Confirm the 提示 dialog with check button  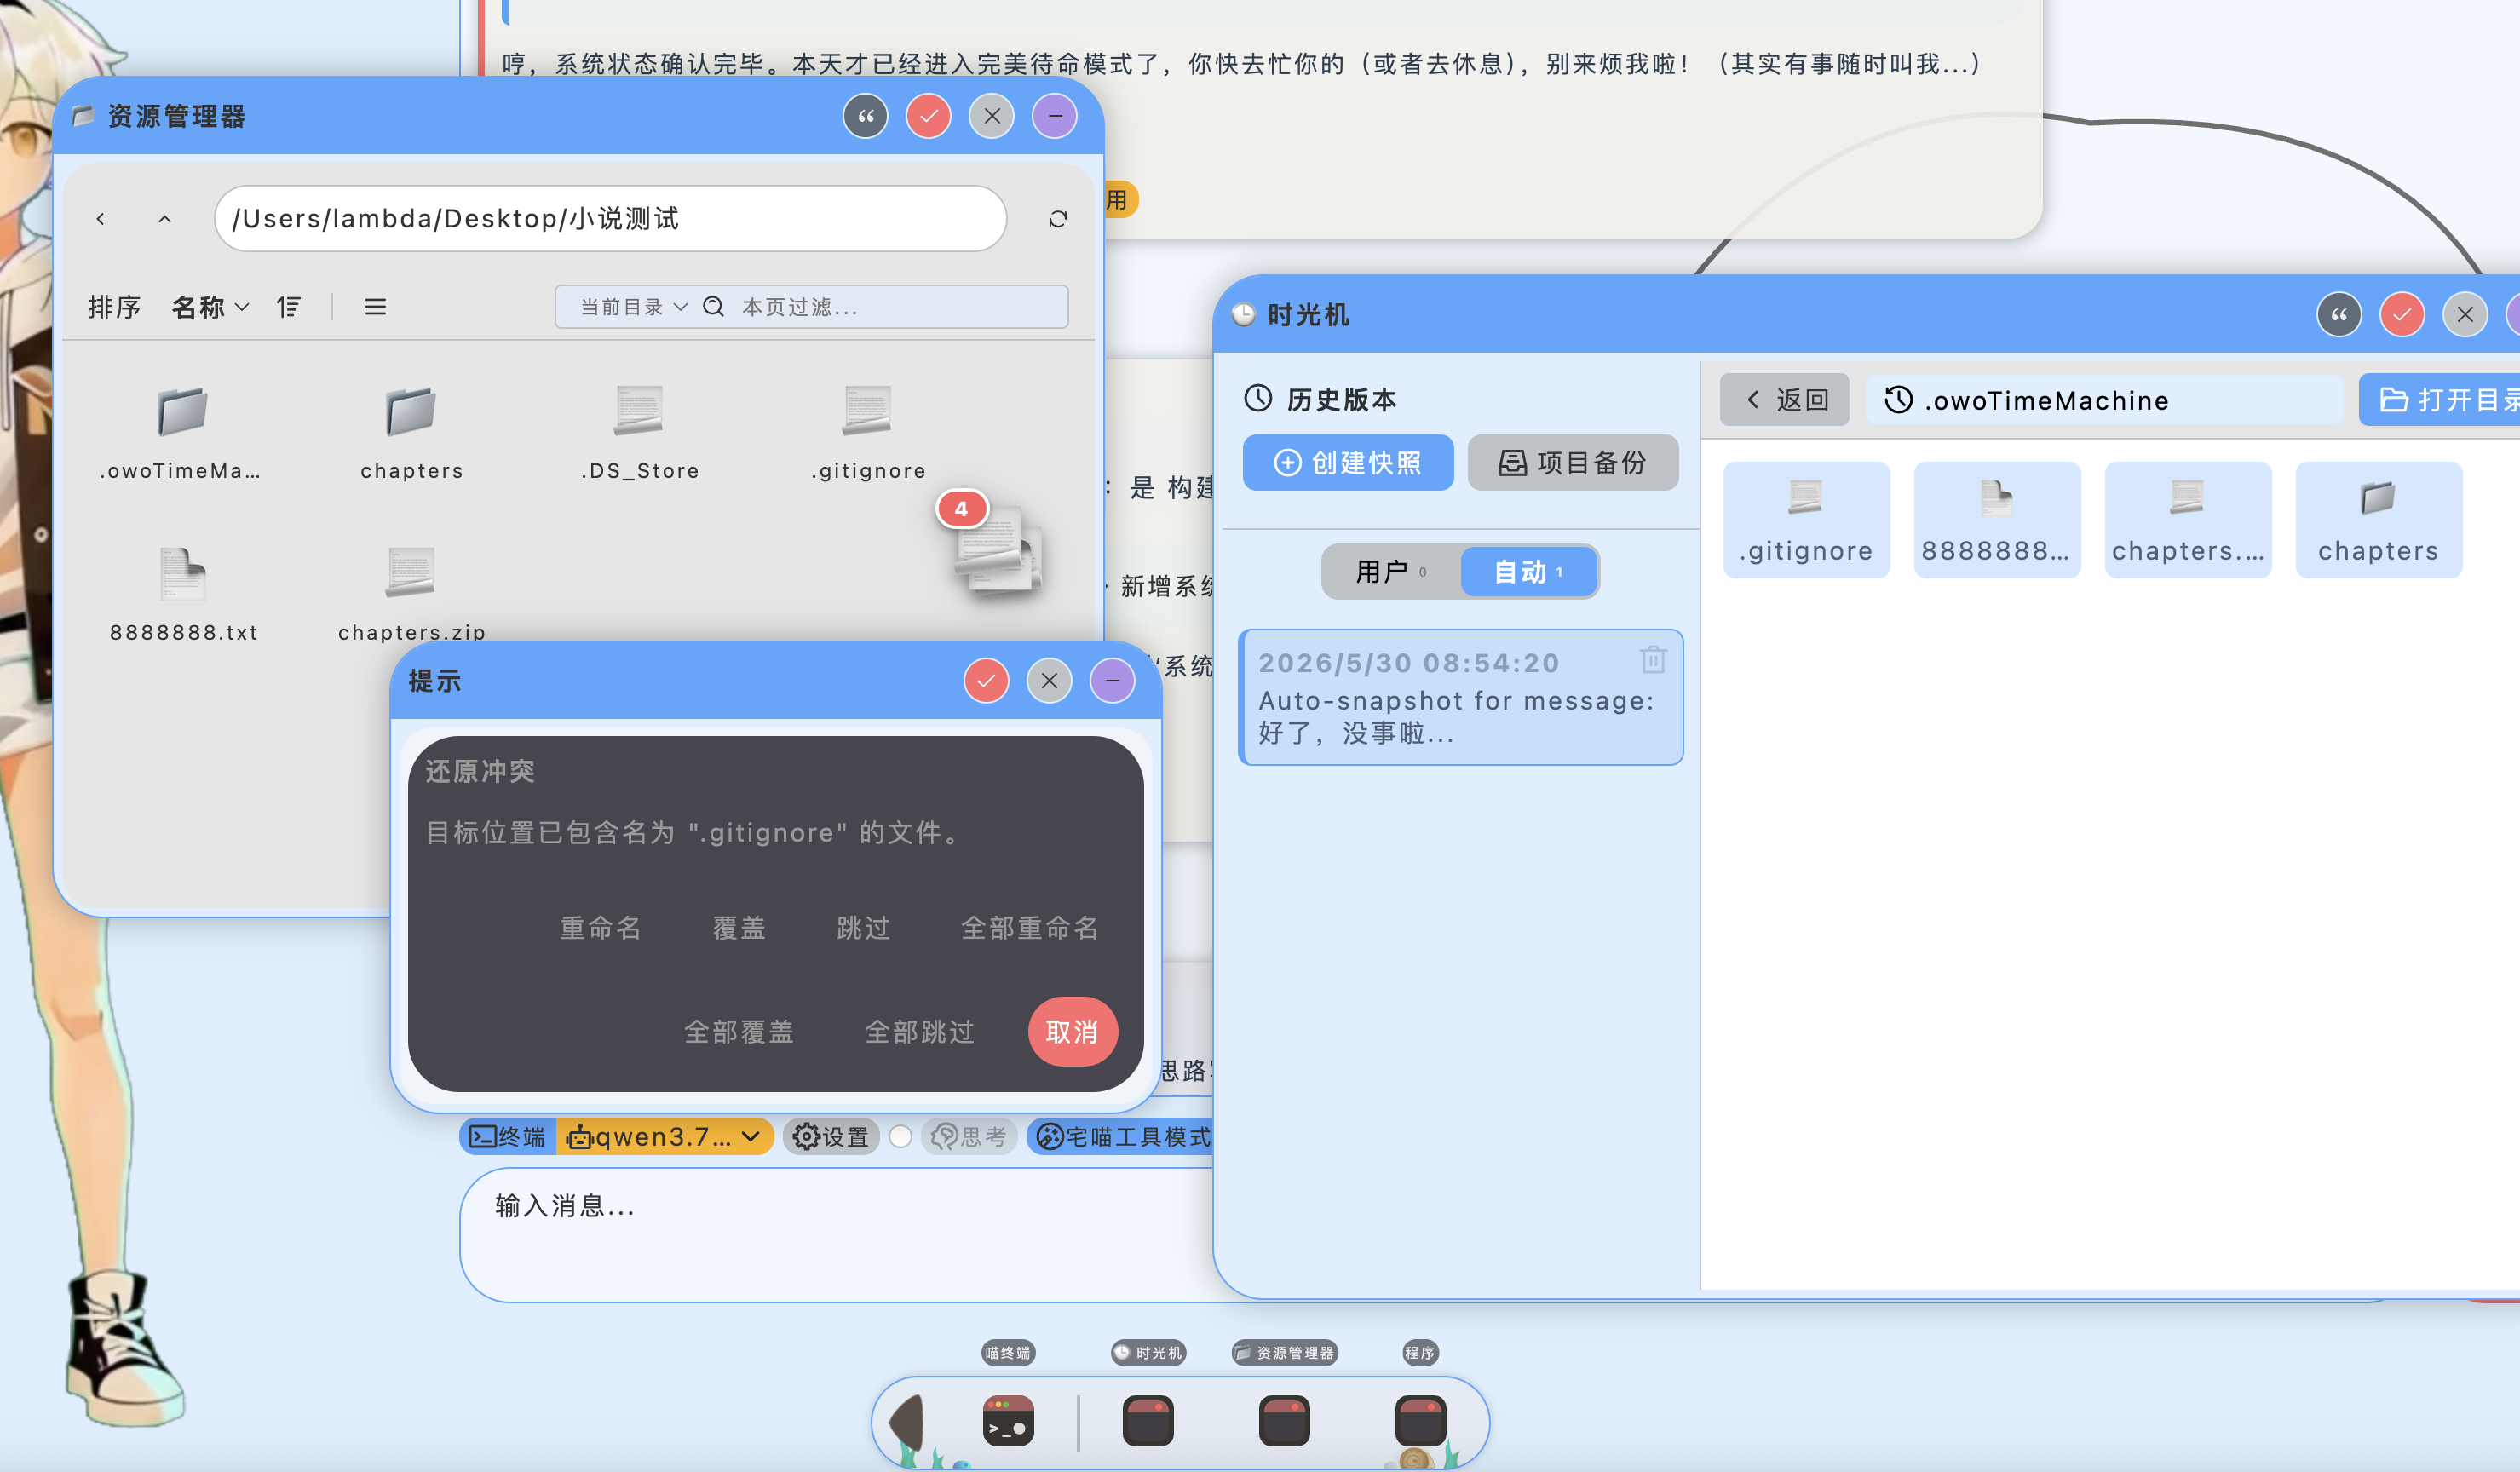pyautogui.click(x=986, y=681)
